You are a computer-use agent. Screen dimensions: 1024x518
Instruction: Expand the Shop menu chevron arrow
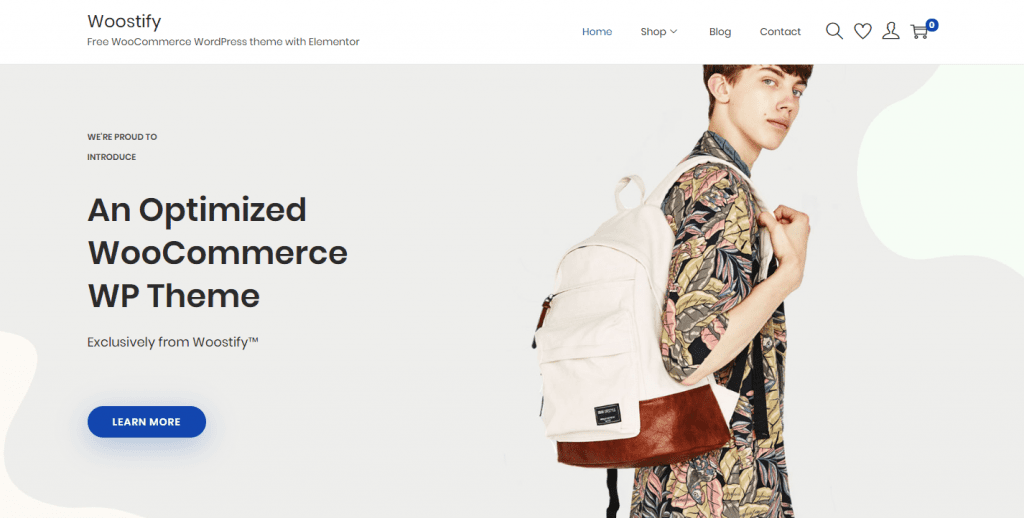coord(674,31)
